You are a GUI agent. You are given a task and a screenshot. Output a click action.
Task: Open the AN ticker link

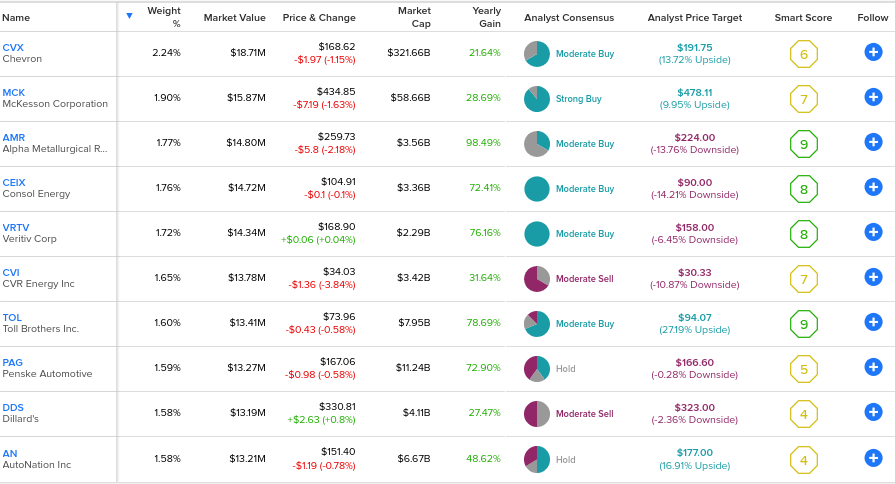[10, 453]
